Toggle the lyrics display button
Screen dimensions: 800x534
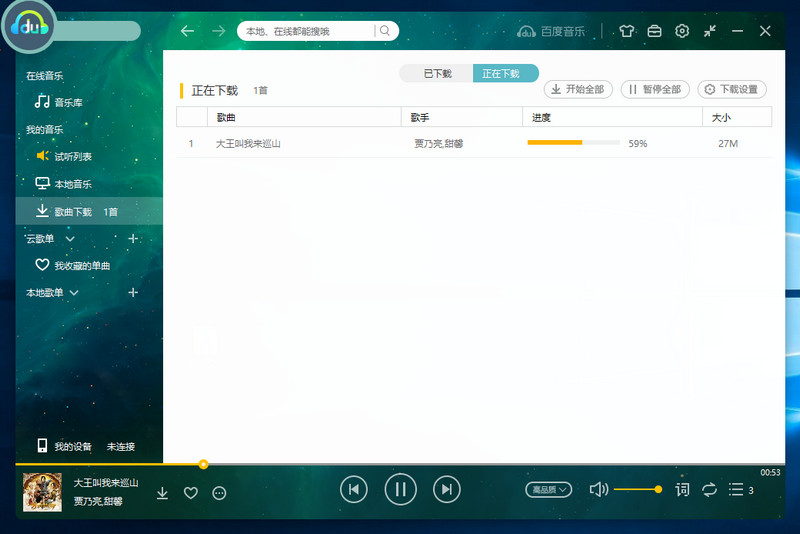pyautogui.click(x=682, y=489)
